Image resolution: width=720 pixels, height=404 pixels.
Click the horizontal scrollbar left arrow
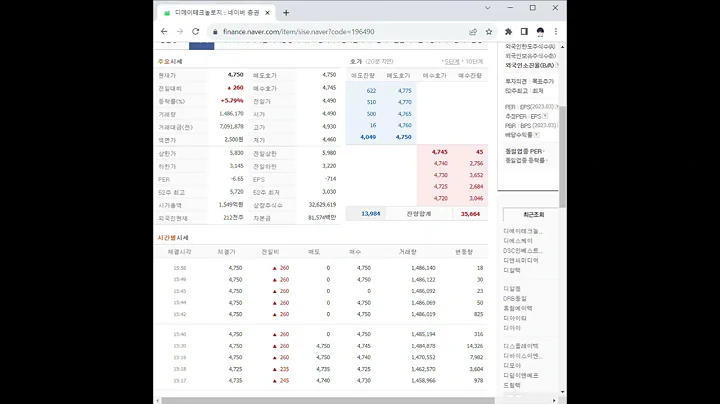coord(158,401)
